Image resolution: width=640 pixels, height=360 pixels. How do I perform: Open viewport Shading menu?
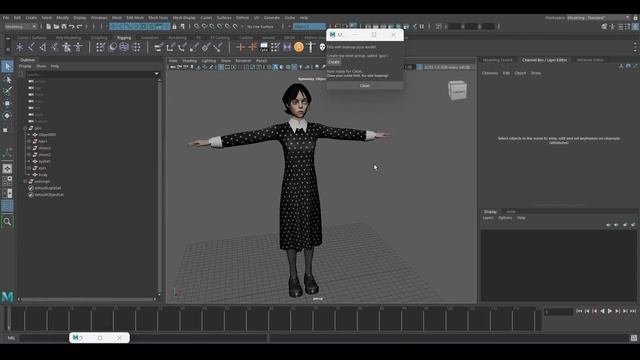(189, 61)
